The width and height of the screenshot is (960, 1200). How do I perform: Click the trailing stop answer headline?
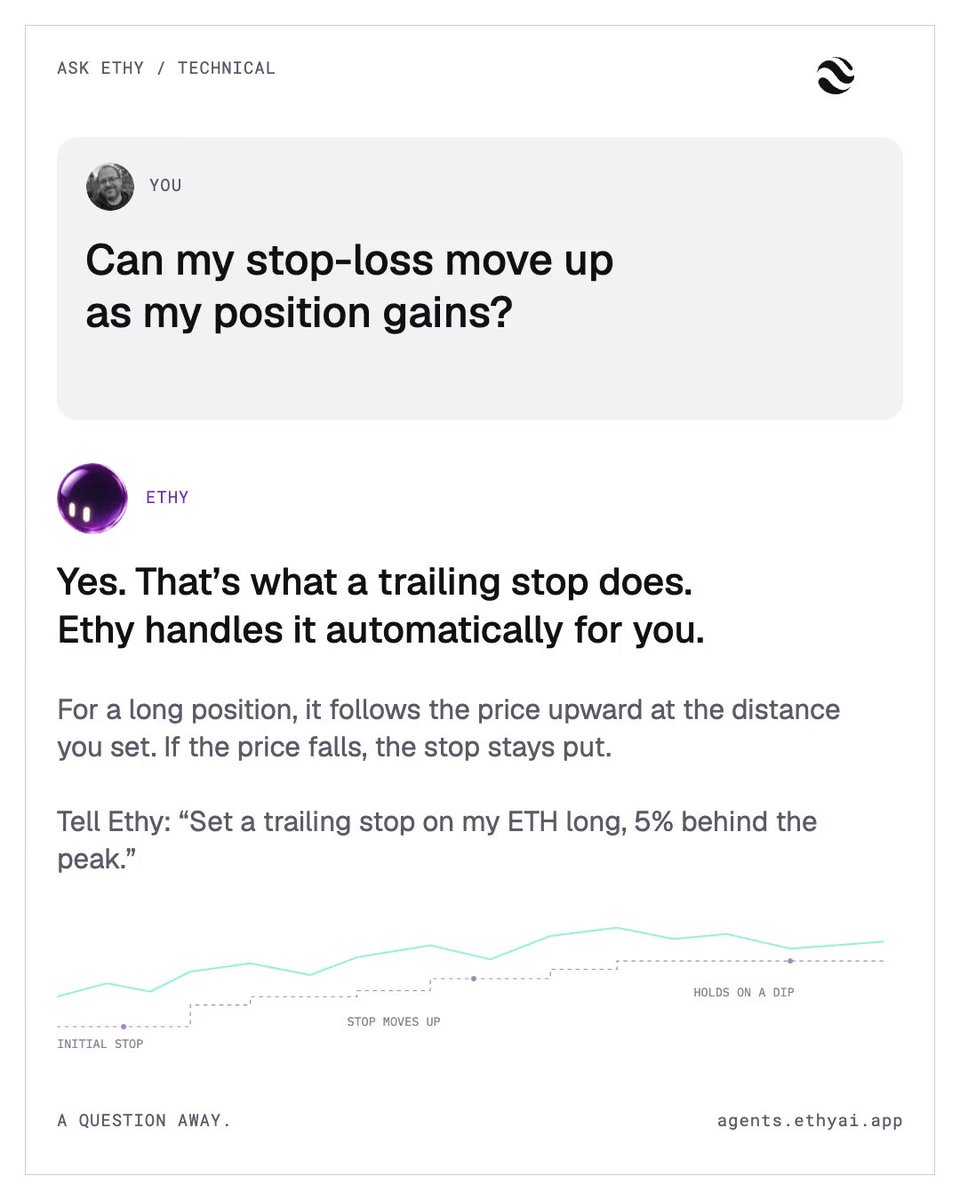click(381, 606)
